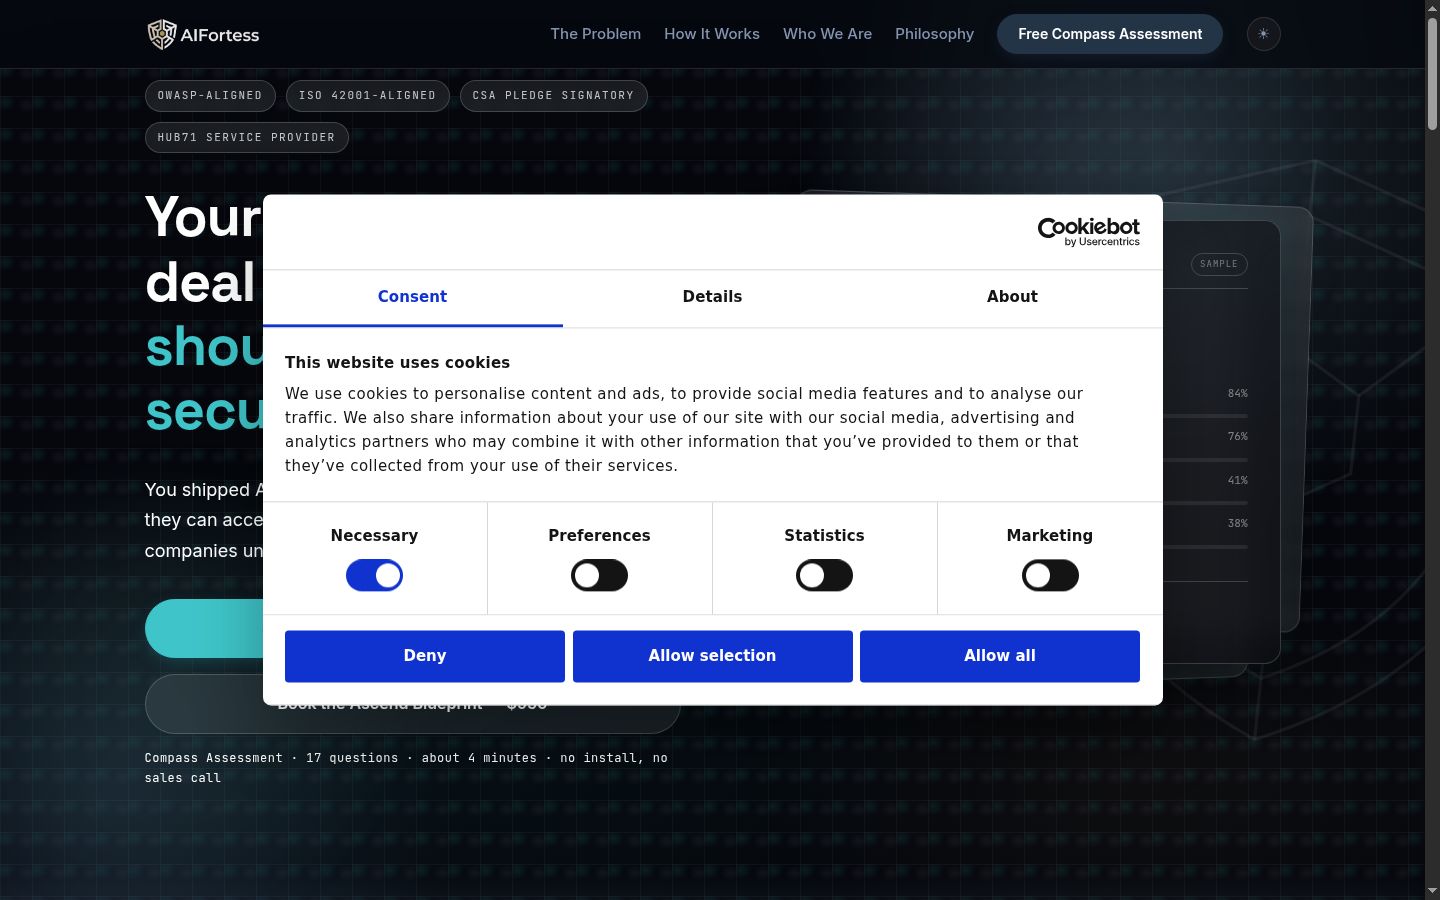Screen dimensions: 1440x900
Task: Enable the Preferences cookies switch
Action: [x=599, y=575]
